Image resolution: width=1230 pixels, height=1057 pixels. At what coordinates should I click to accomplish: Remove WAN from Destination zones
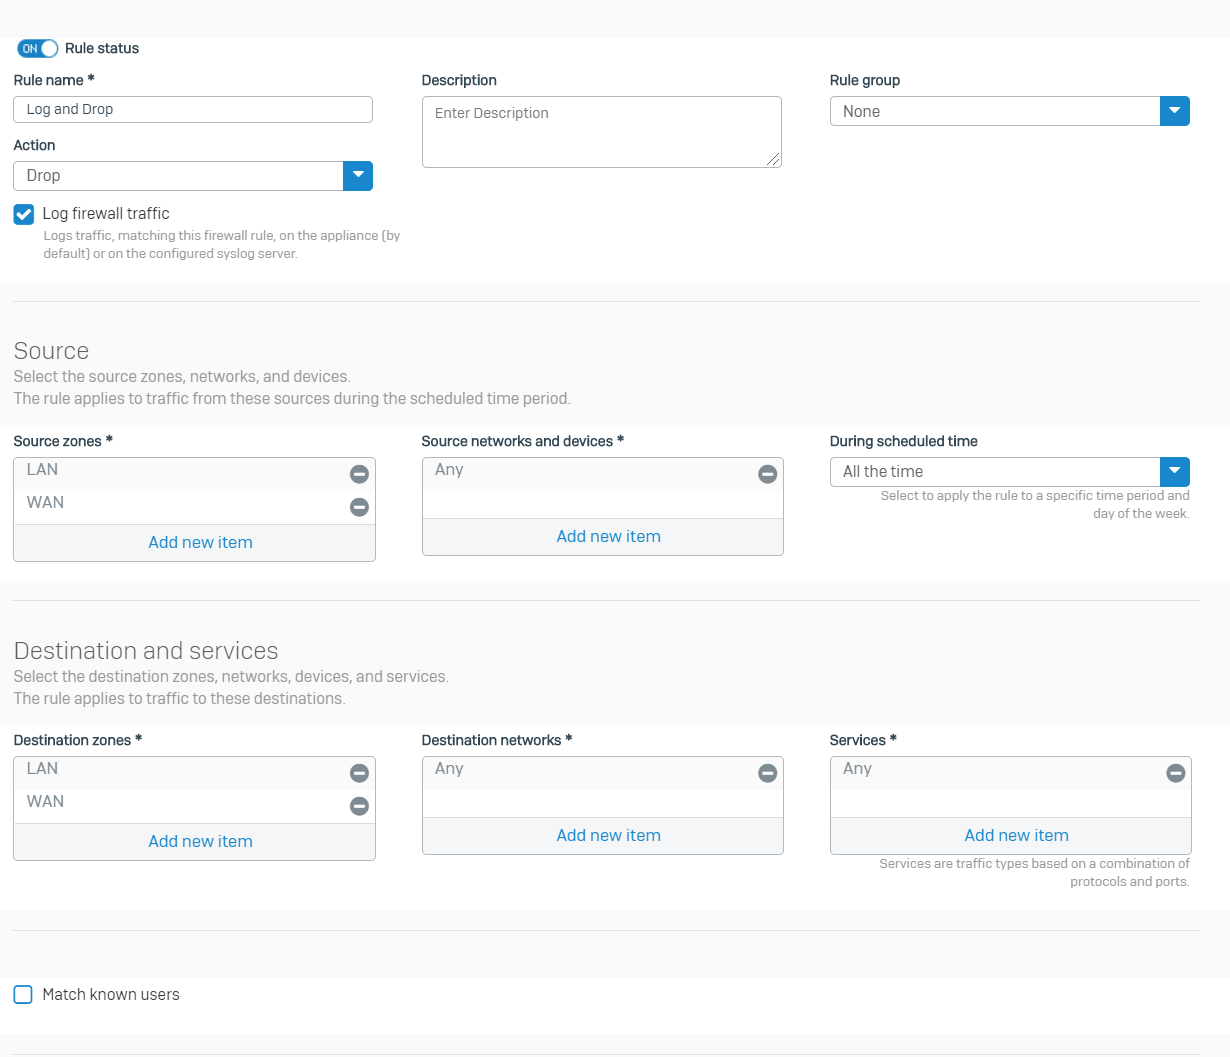[x=359, y=806]
